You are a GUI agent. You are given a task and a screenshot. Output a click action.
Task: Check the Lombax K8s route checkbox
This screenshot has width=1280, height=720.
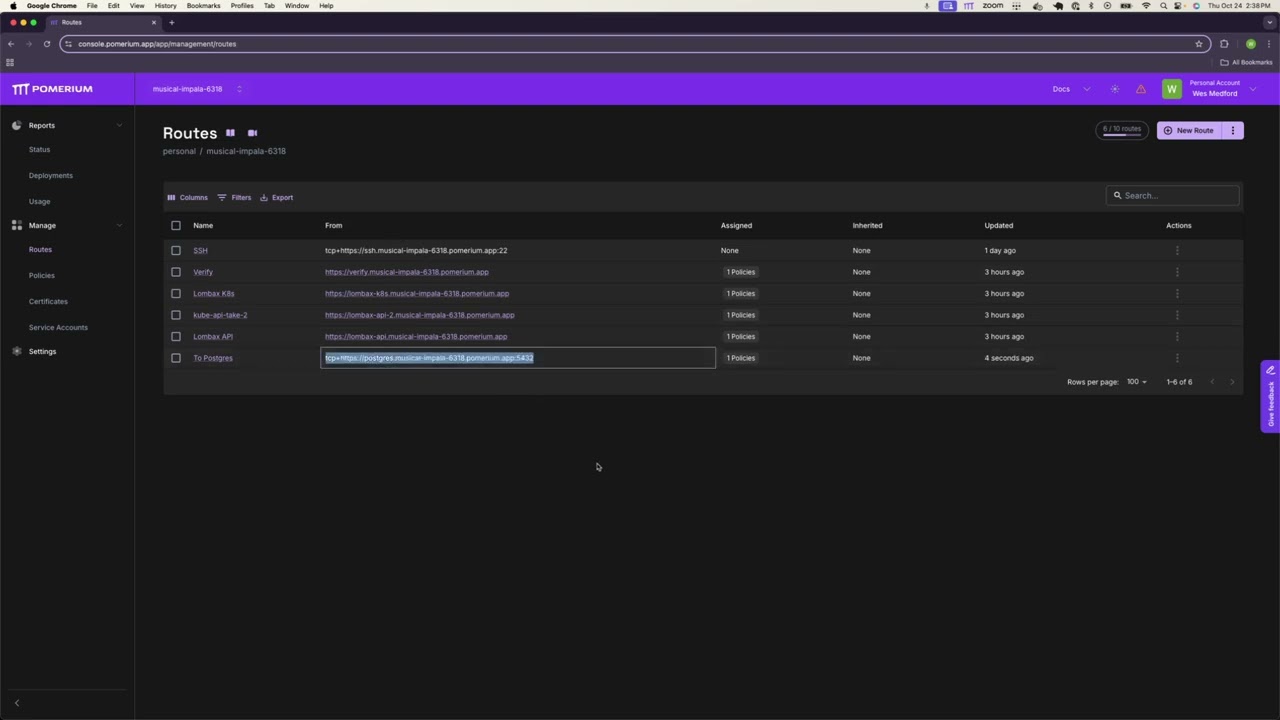[x=176, y=293]
